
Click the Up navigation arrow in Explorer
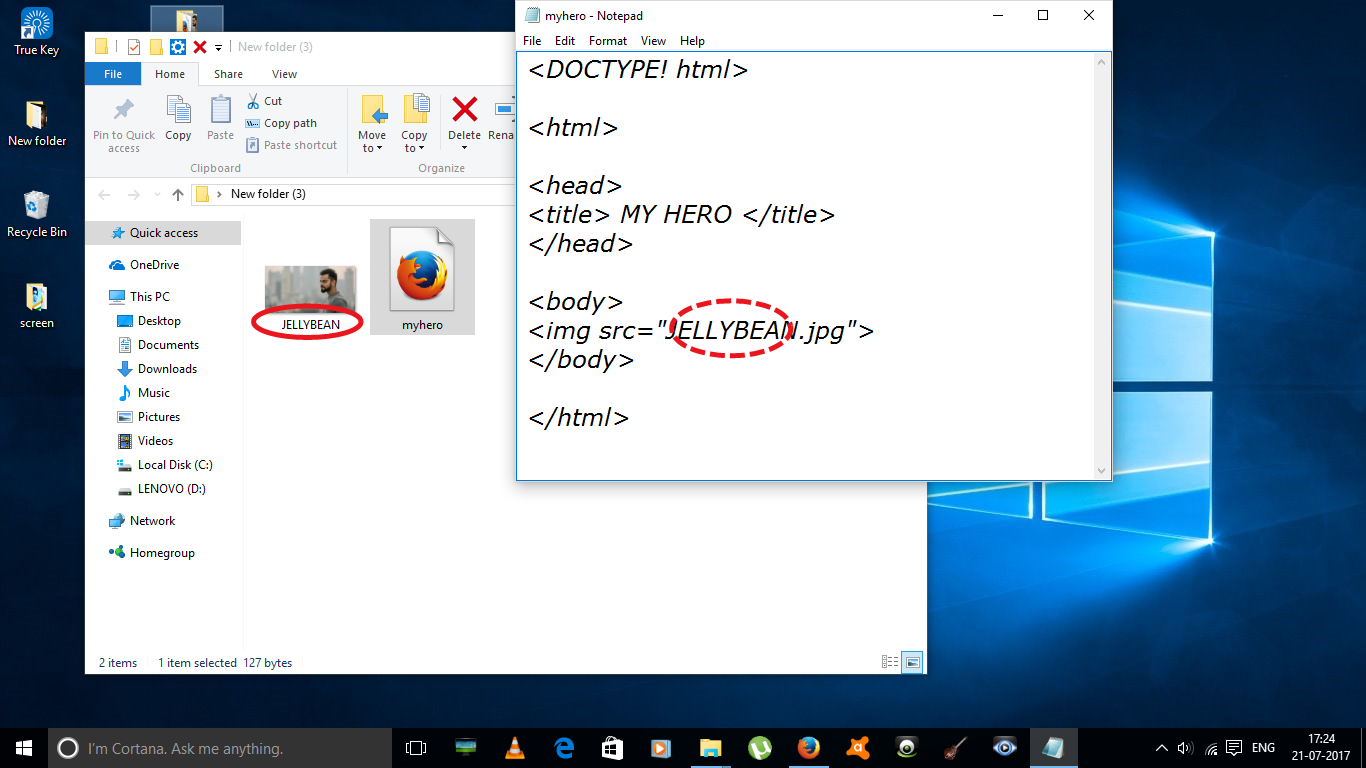pyautogui.click(x=177, y=193)
